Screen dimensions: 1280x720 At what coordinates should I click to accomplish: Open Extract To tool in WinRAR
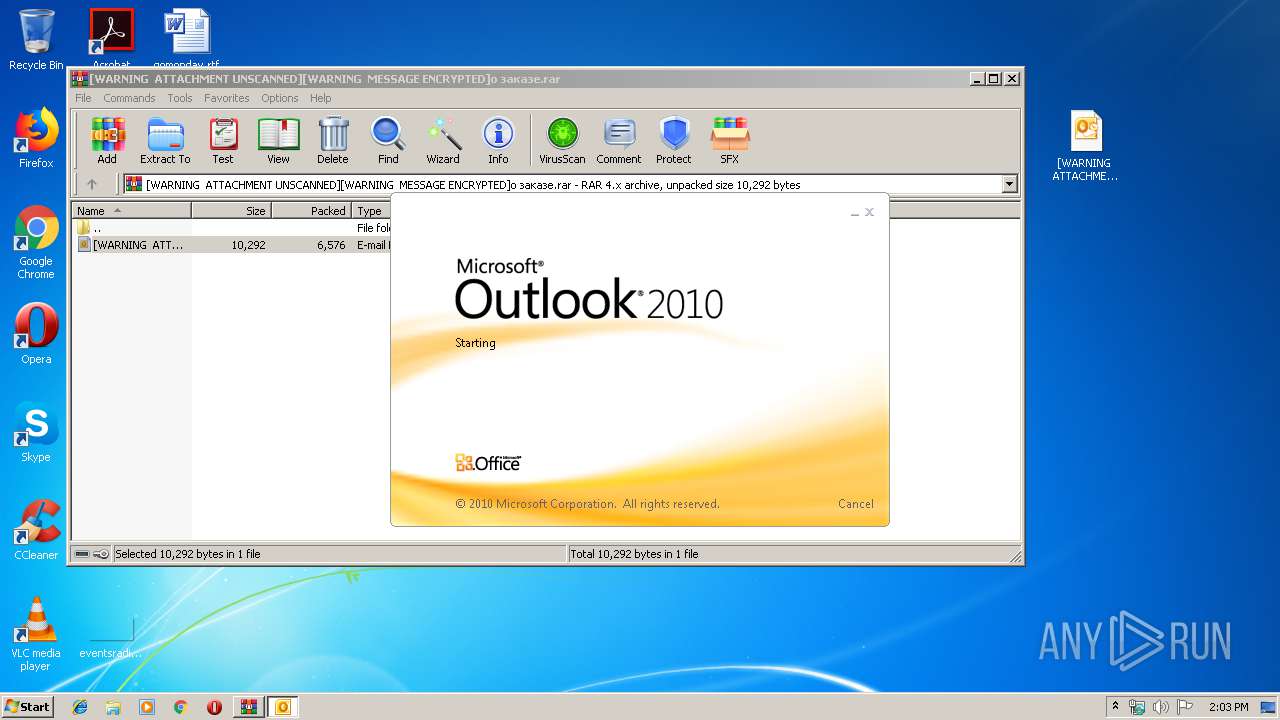coord(165,141)
